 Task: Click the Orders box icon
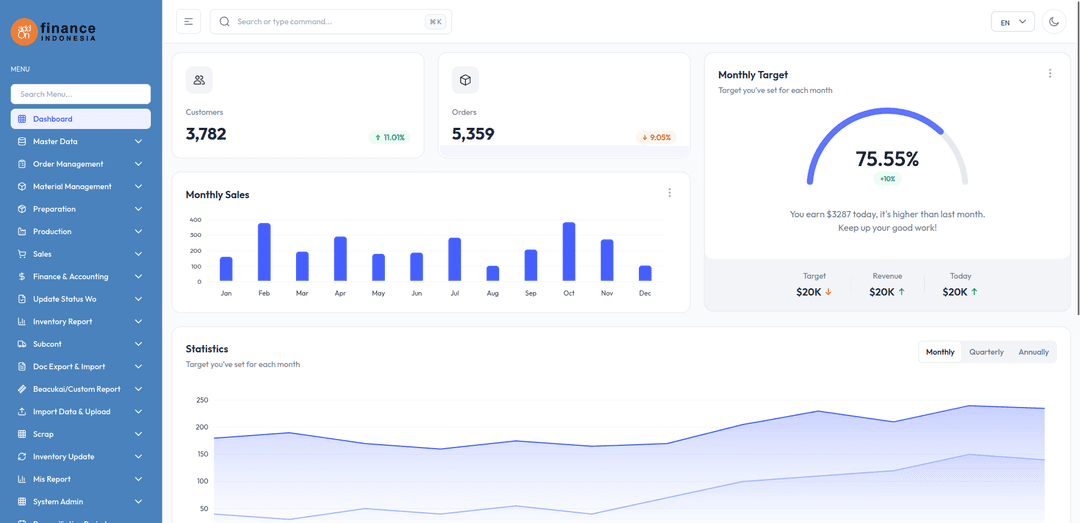tap(465, 80)
